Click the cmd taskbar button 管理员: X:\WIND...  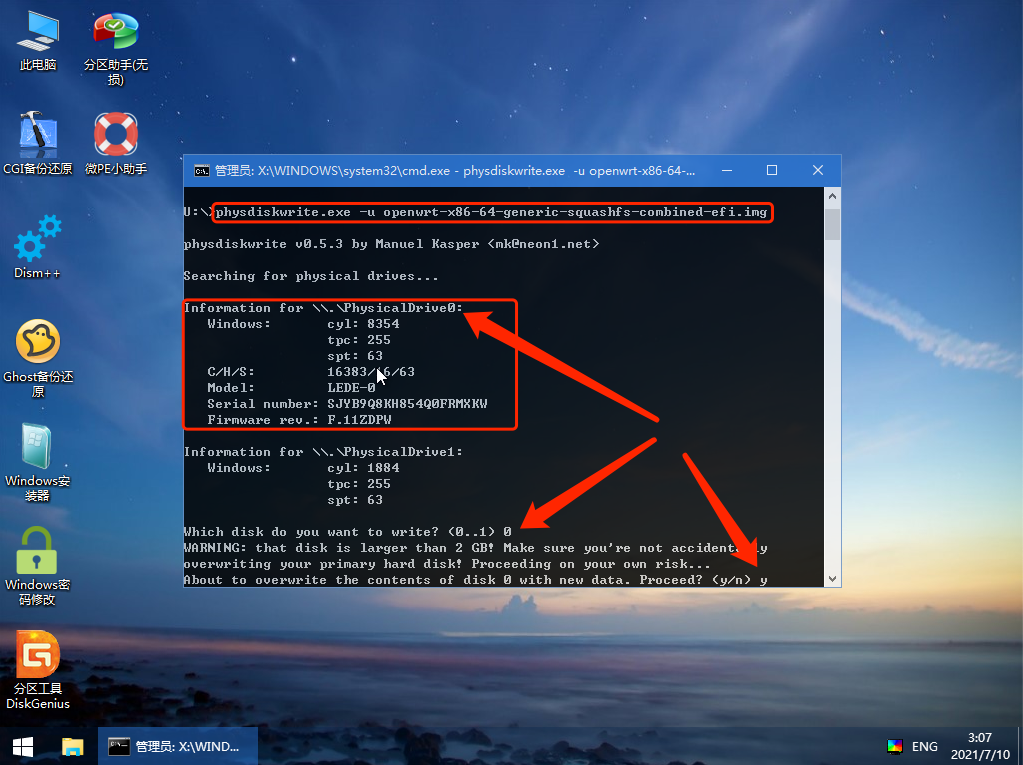tap(178, 747)
